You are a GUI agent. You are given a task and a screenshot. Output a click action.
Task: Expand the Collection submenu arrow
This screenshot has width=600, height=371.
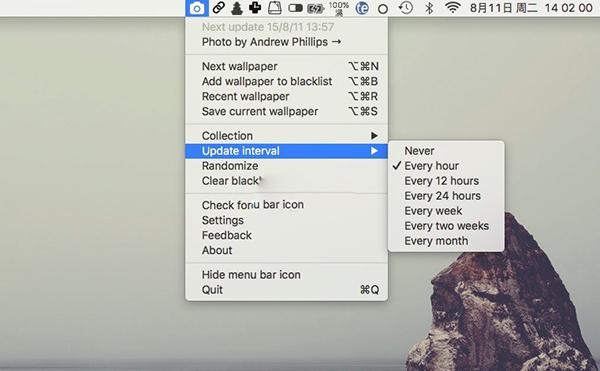[x=374, y=135]
